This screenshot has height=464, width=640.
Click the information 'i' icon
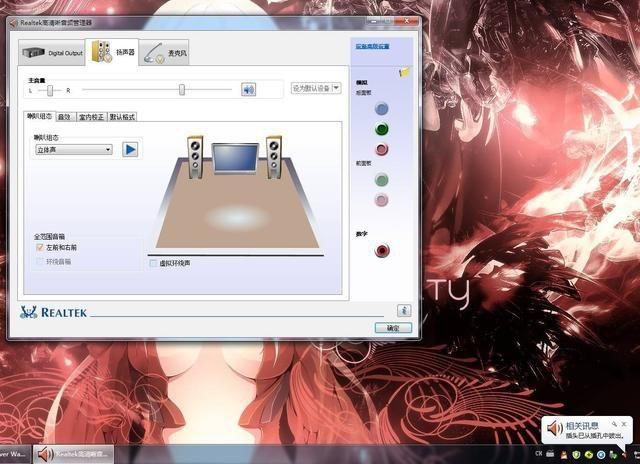coord(403,311)
